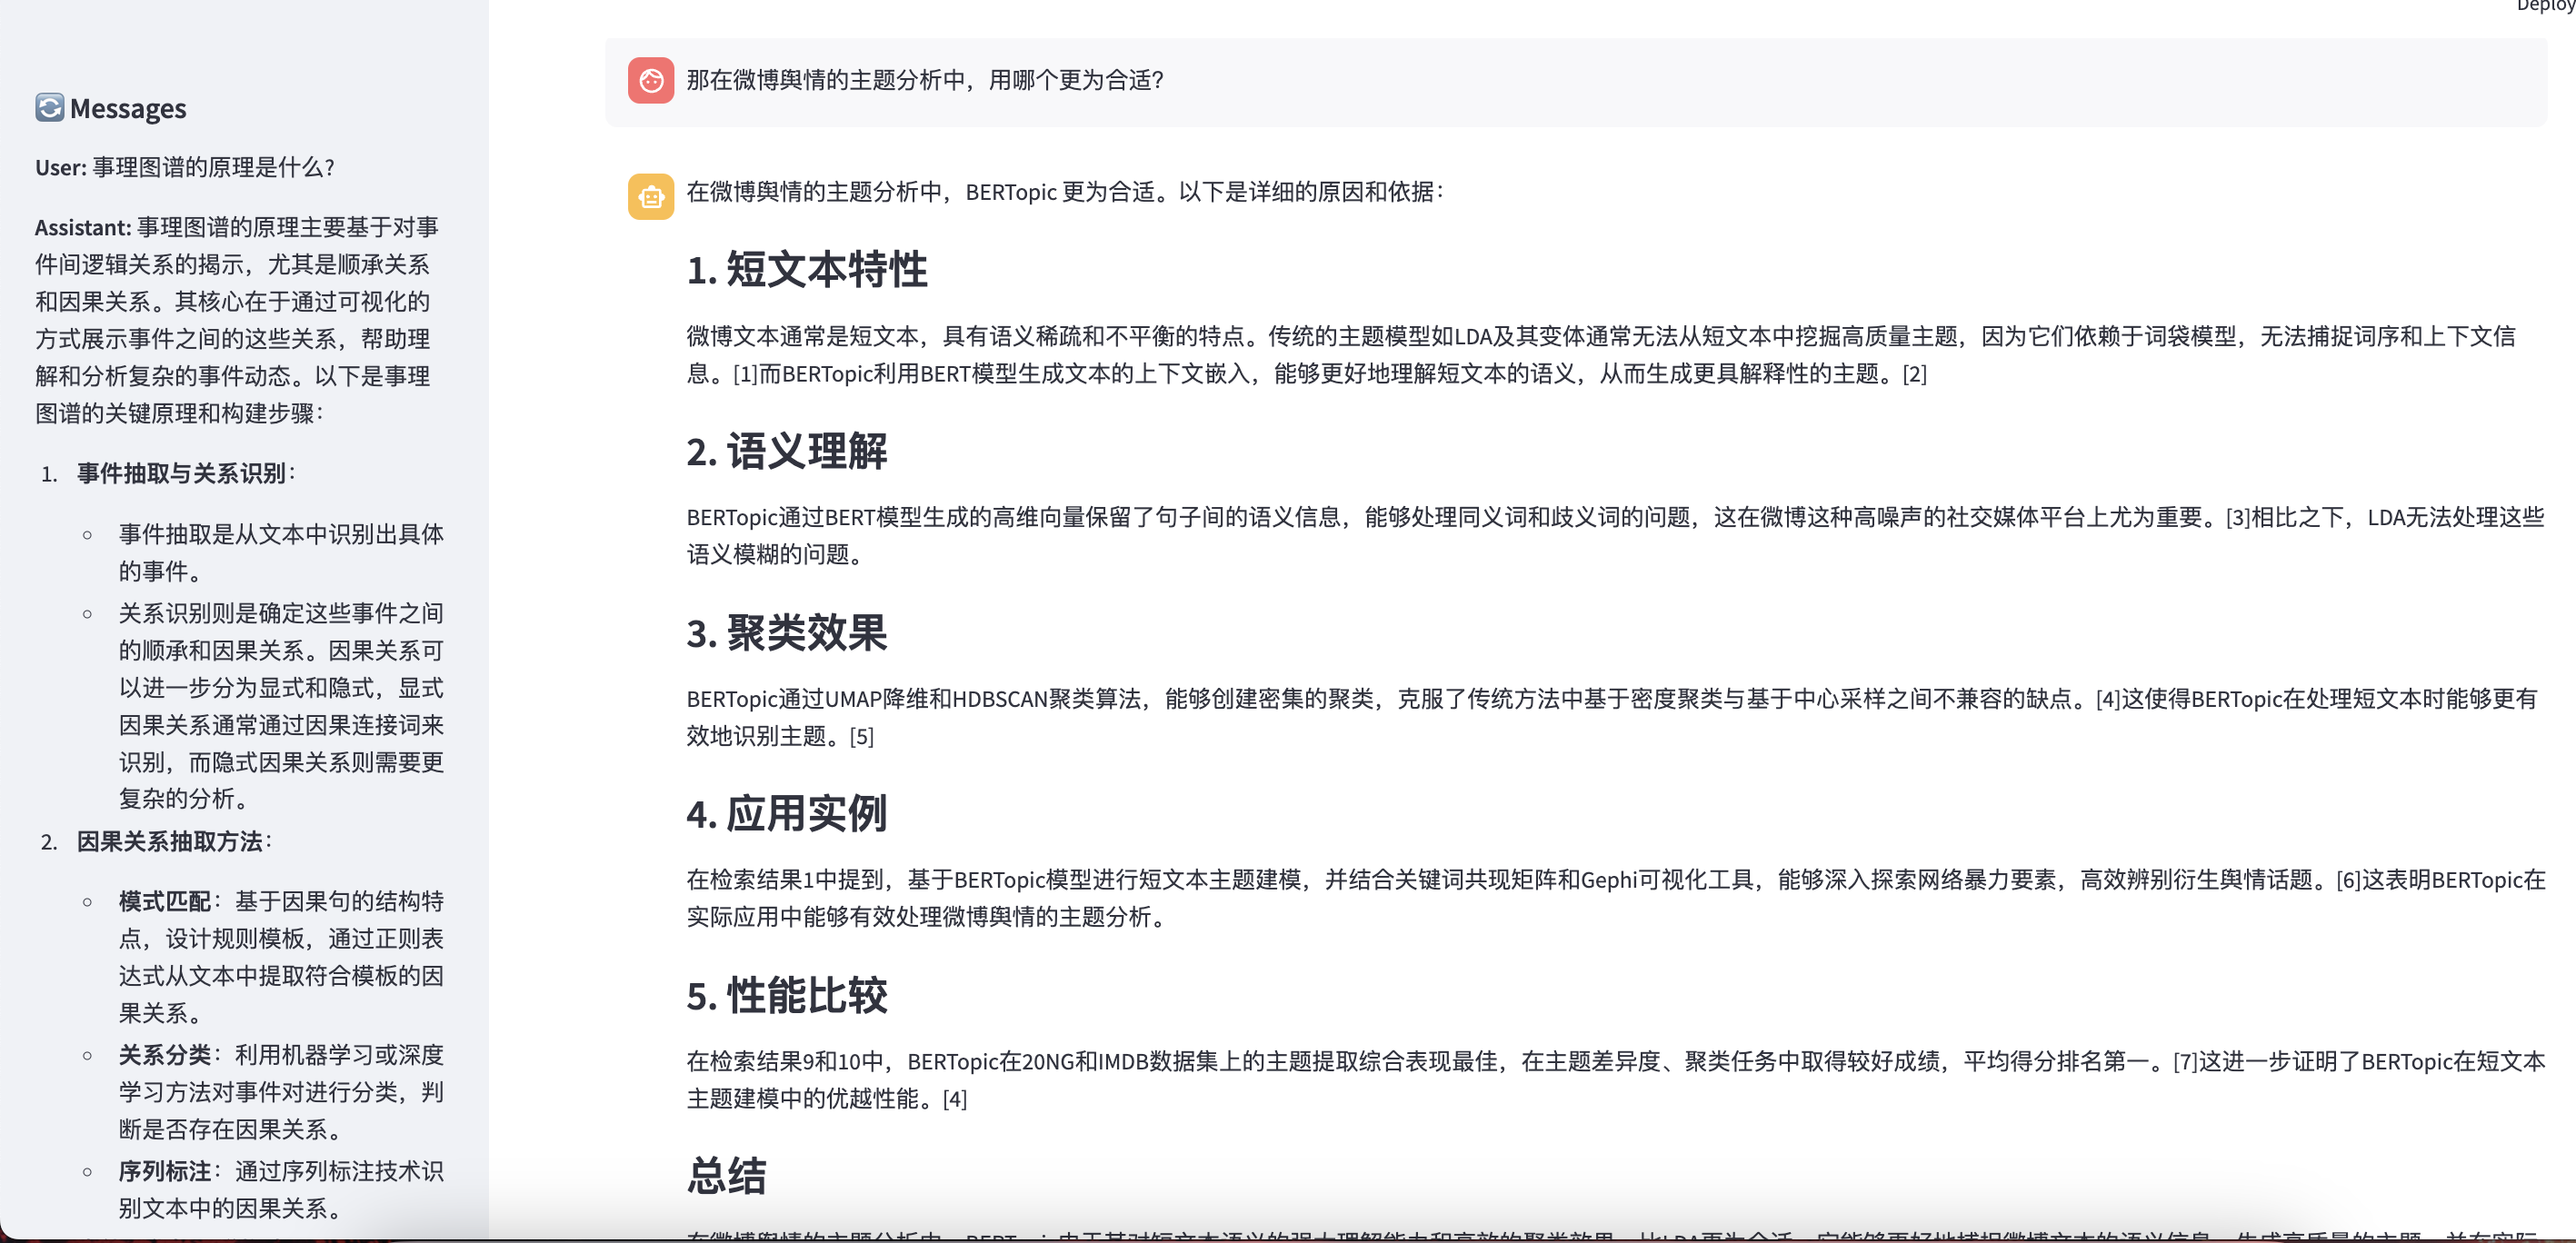Click citation [2] in 短文本特性 paragraph

coord(1914,374)
